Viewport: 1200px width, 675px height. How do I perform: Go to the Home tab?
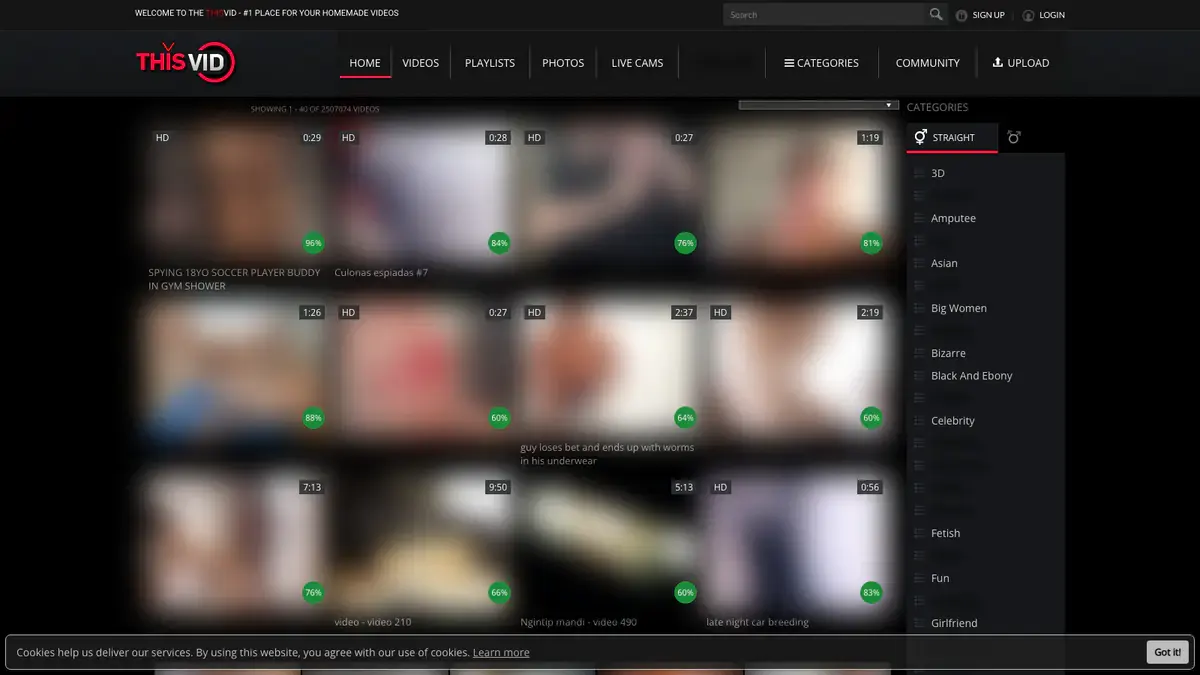(365, 63)
